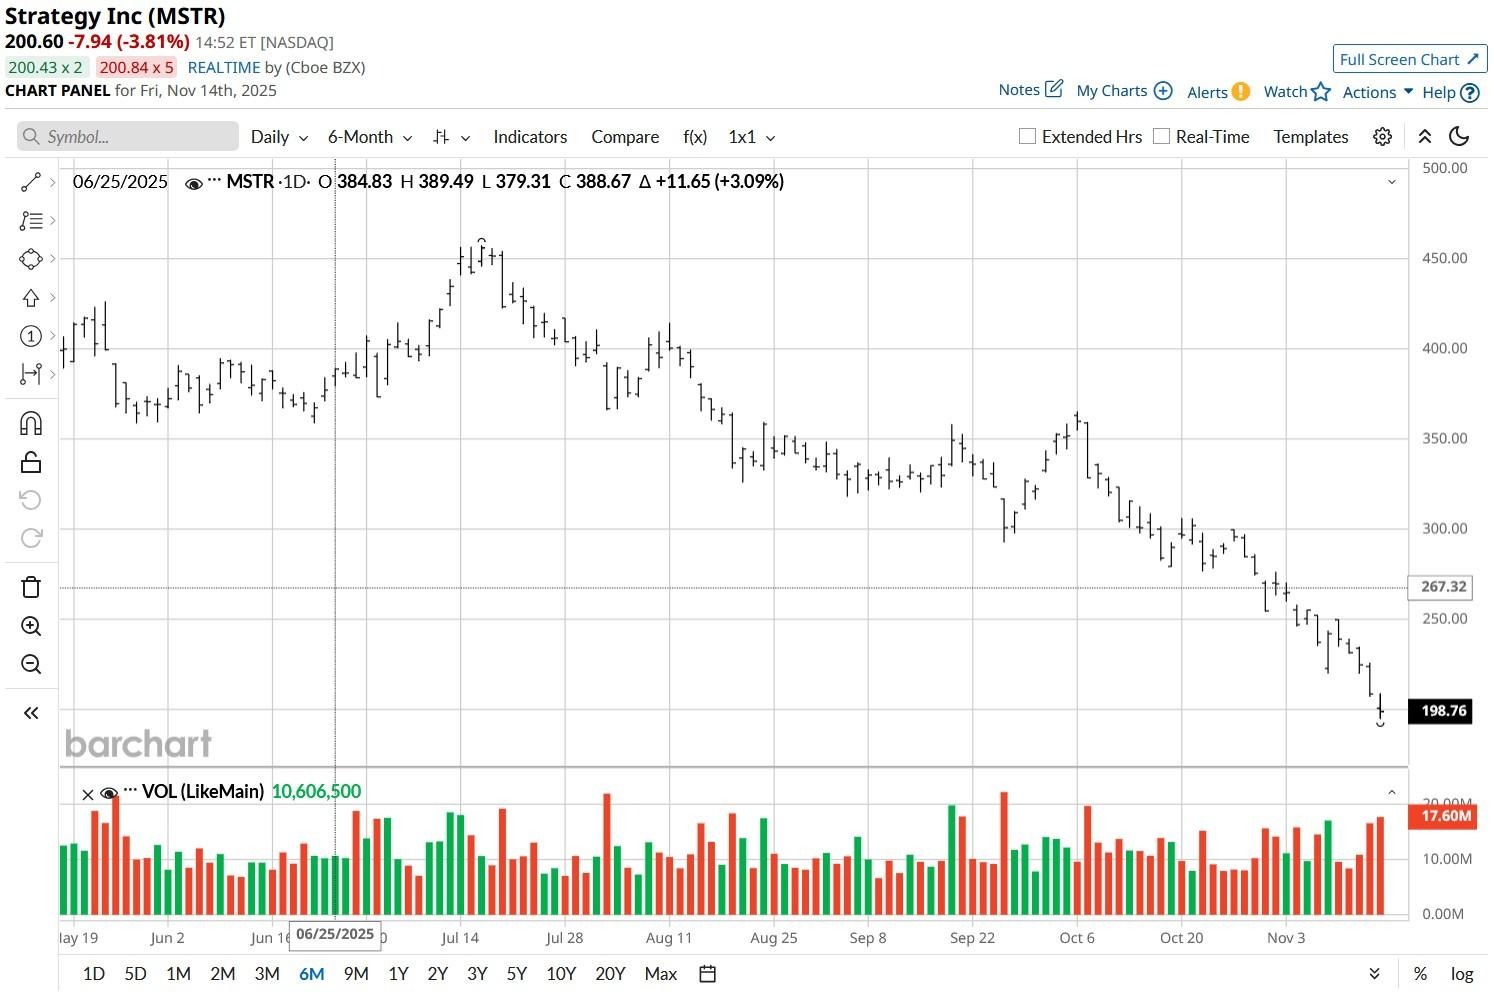The image size is (1494, 1000).
Task: Open the 1x1 chart grid dropdown
Action: [752, 137]
